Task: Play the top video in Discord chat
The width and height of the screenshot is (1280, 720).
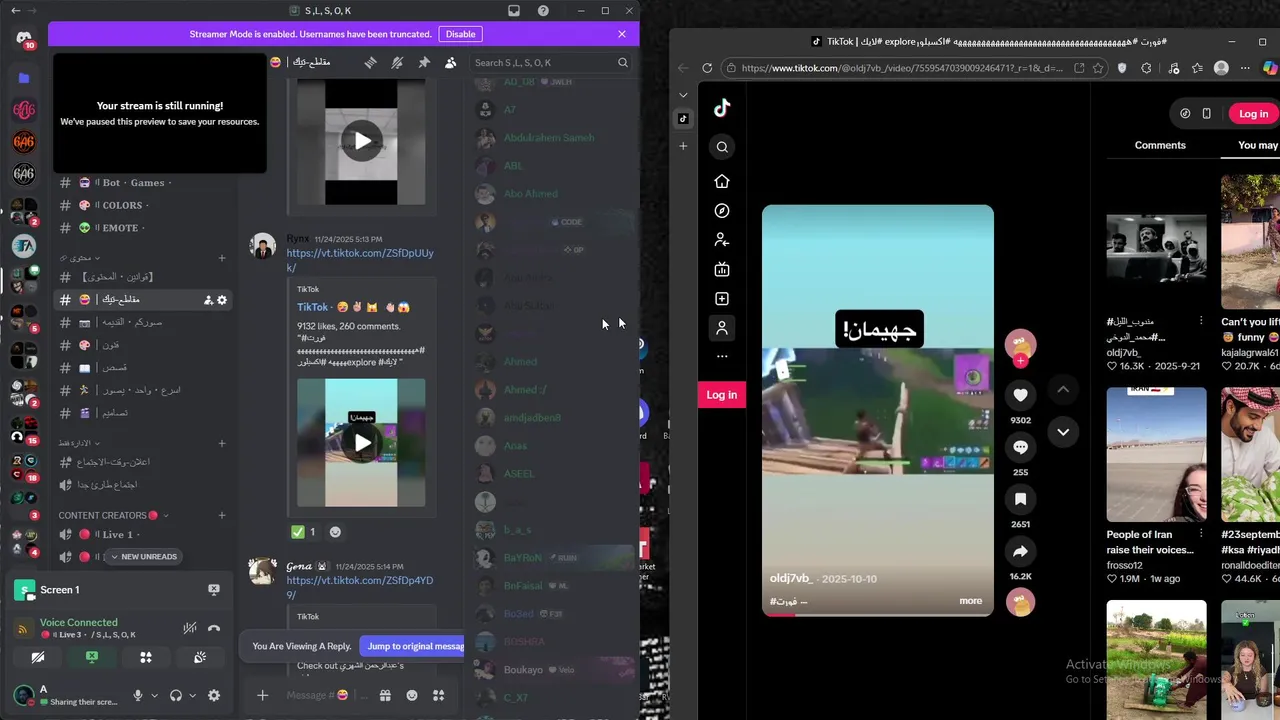Action: (361, 140)
